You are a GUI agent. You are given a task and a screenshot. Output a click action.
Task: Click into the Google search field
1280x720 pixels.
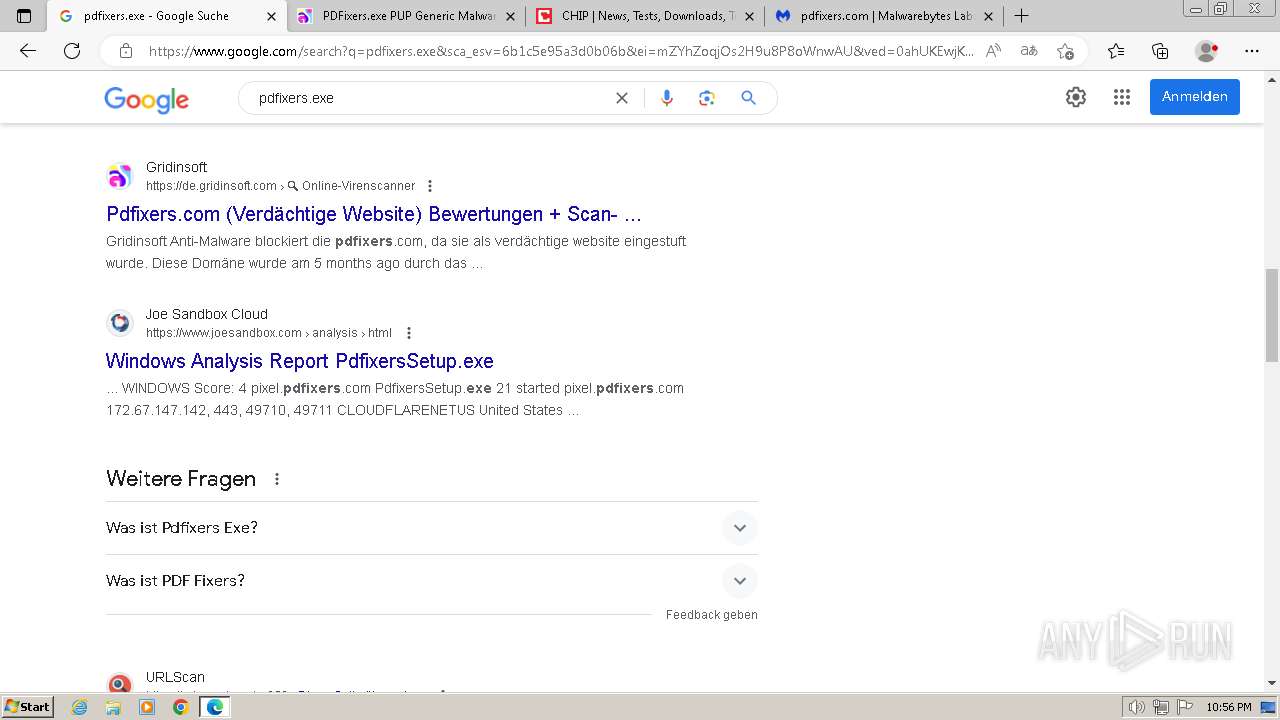[x=430, y=98]
